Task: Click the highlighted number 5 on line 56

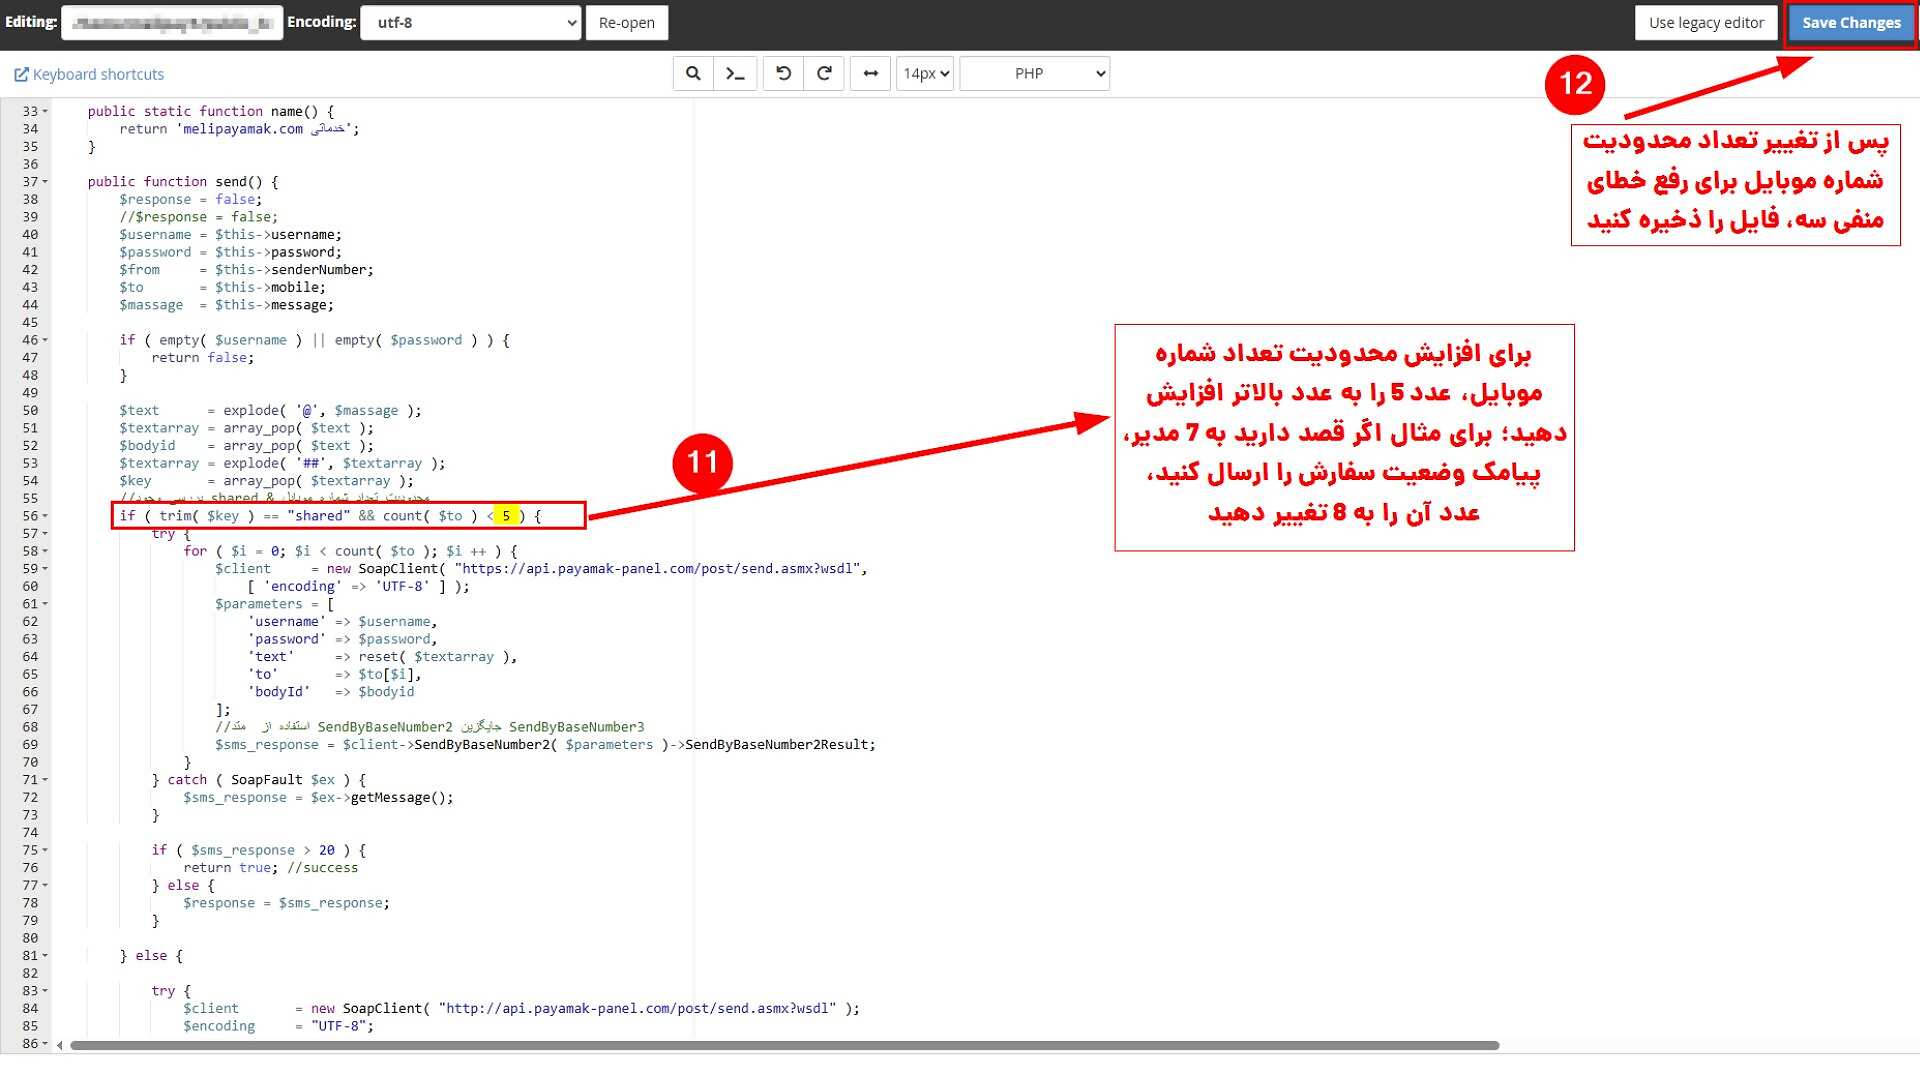Action: 506,516
